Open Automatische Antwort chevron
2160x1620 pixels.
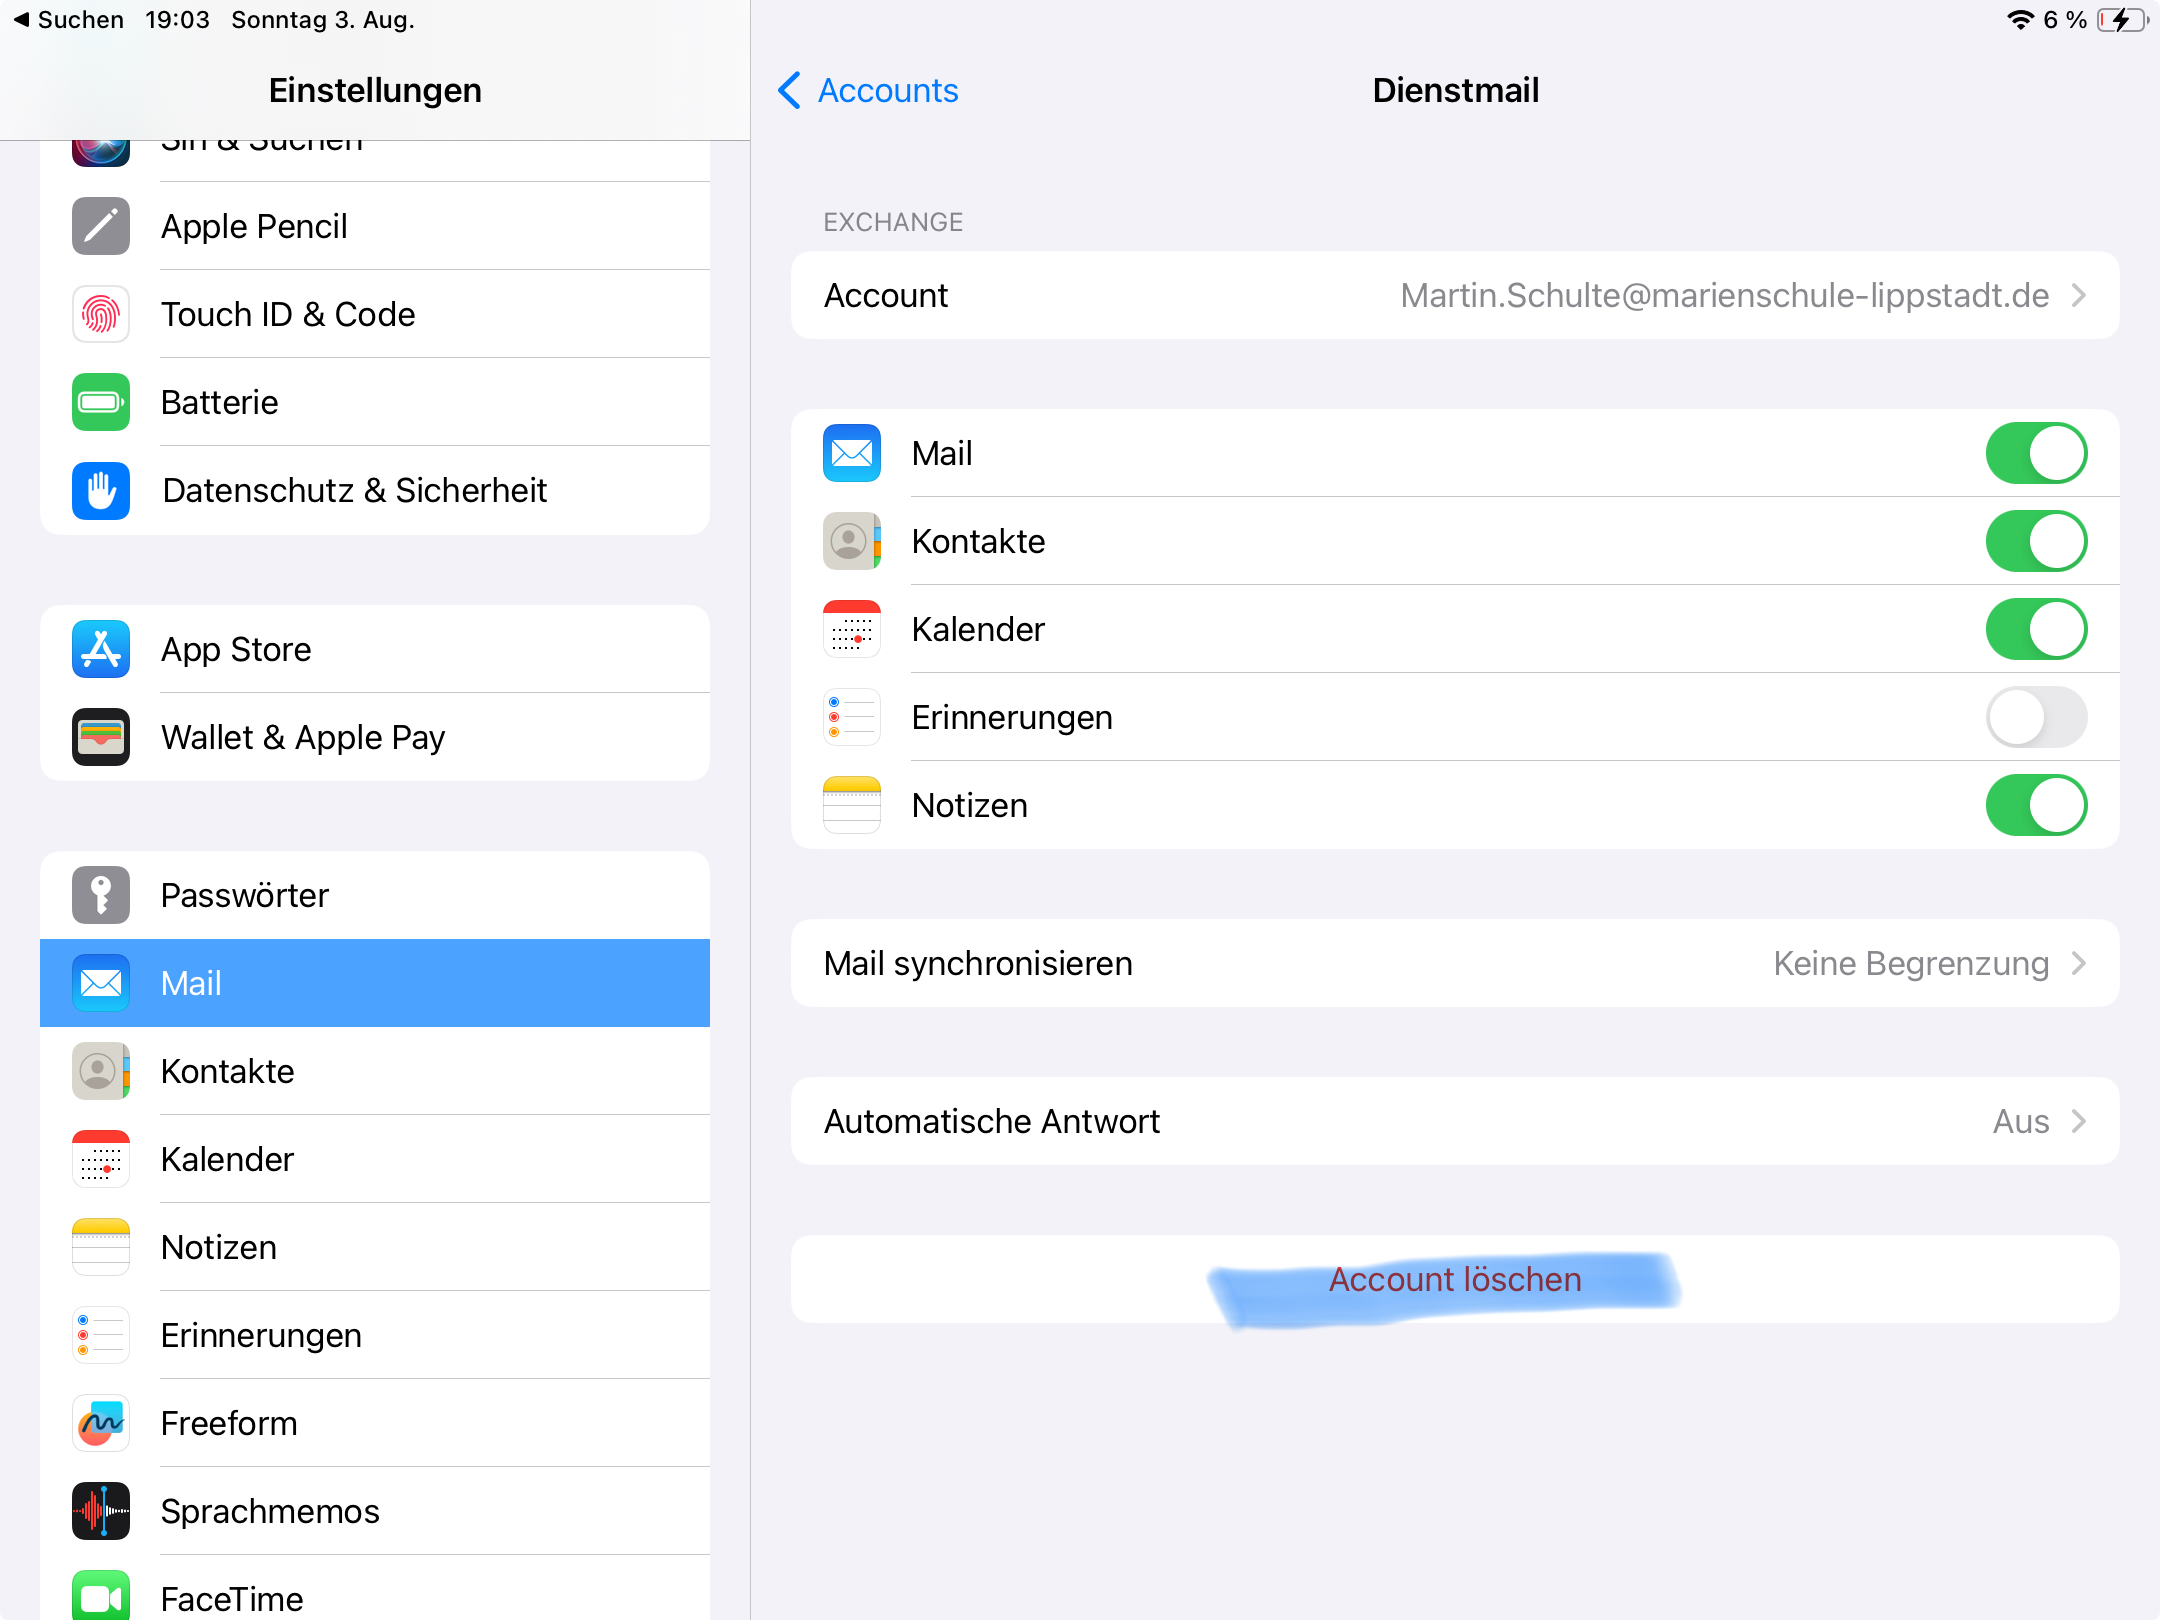click(2079, 1121)
